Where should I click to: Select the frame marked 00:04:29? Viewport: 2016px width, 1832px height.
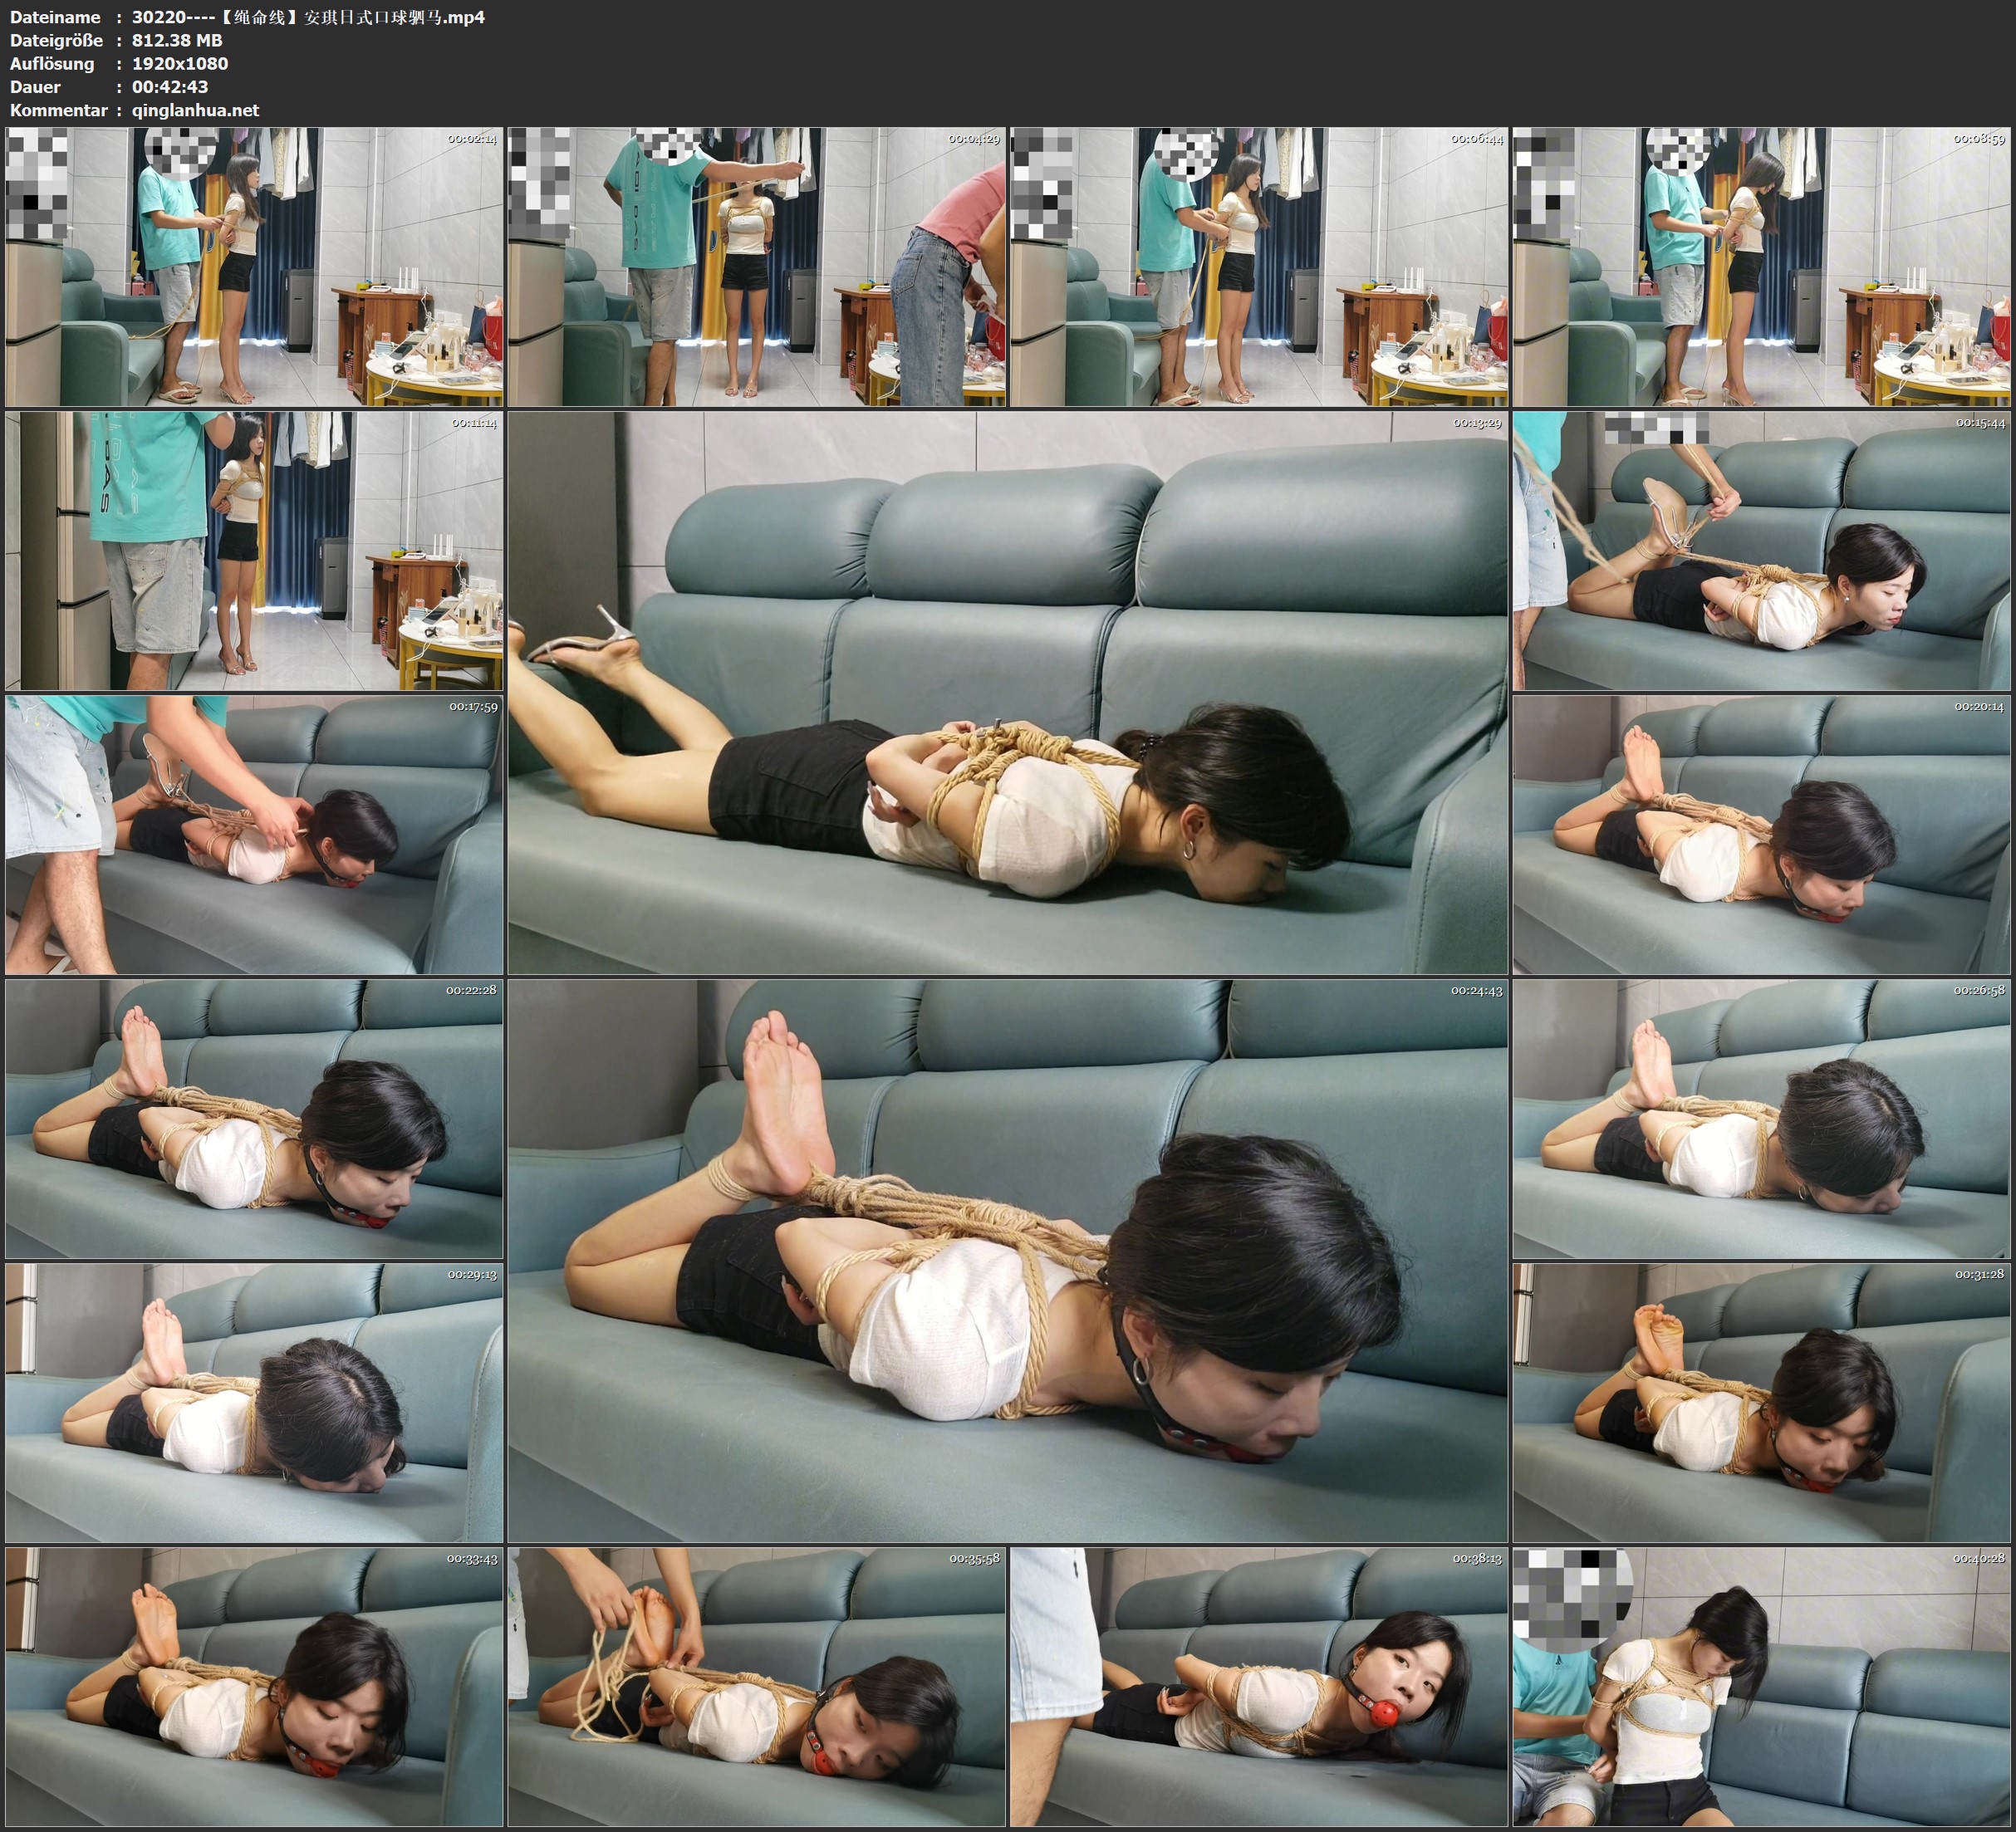756,266
